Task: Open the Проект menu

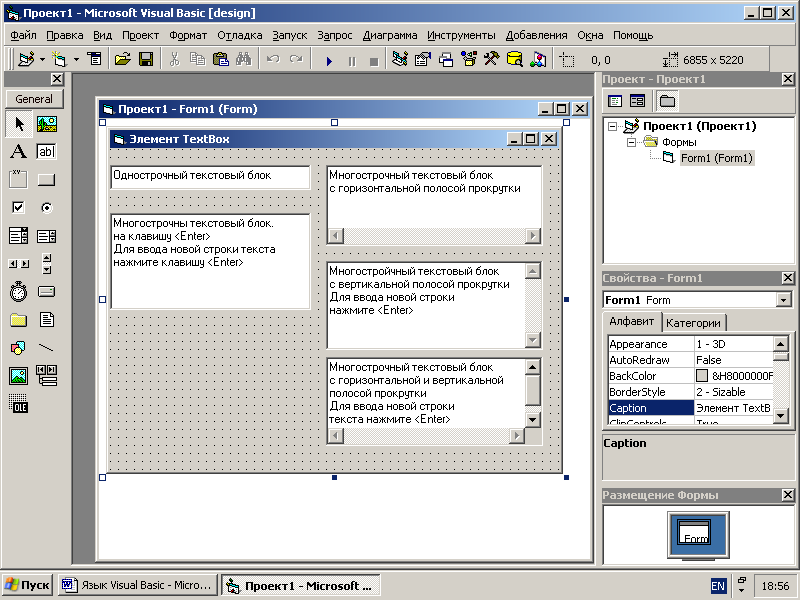Action: click(x=140, y=35)
